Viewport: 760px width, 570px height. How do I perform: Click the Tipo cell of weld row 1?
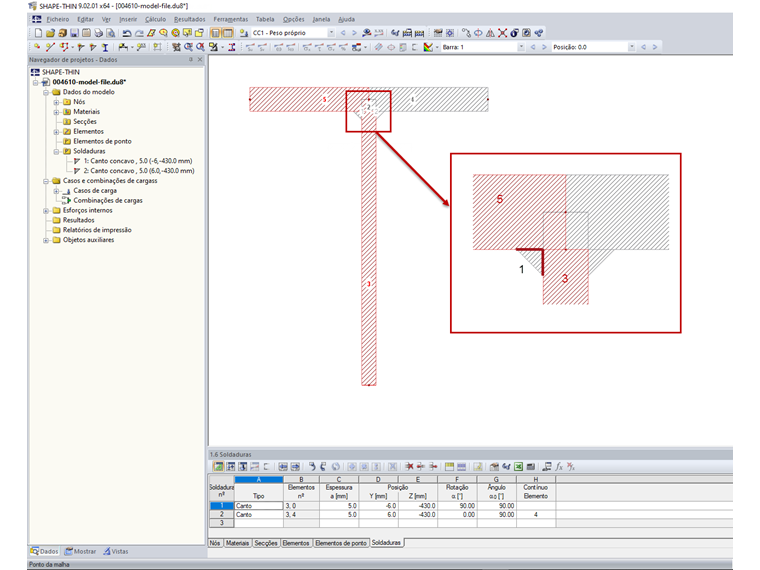point(259,506)
